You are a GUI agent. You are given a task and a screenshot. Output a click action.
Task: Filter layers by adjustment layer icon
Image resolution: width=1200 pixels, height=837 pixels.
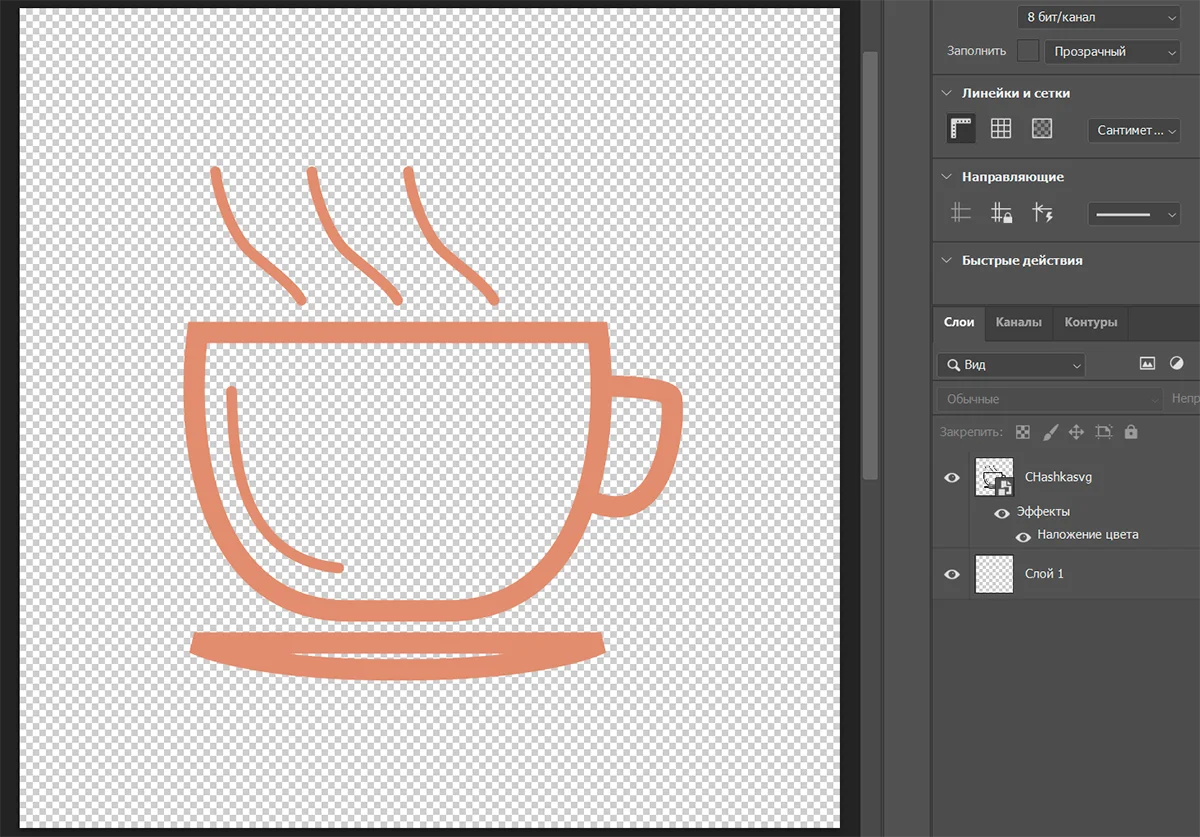tap(1177, 365)
